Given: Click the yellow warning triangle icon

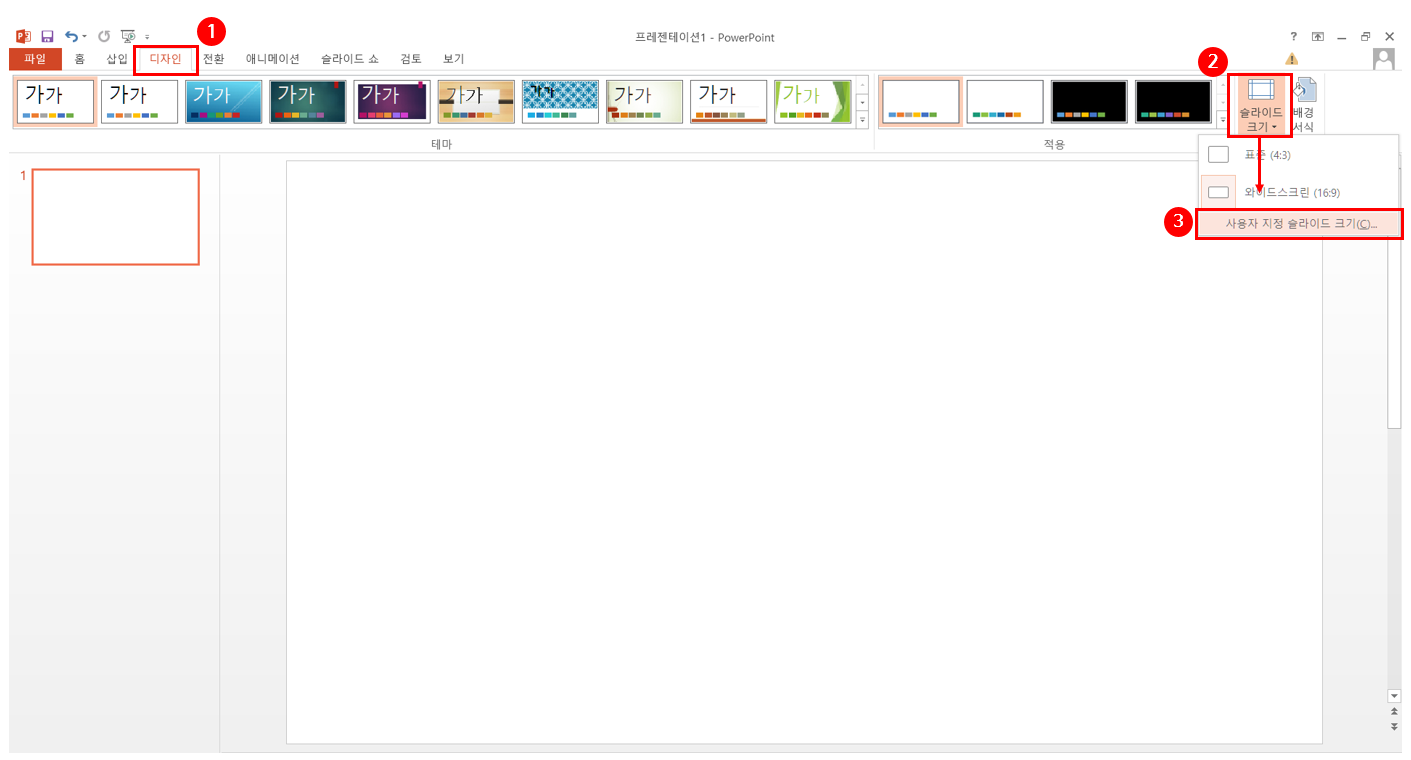Looking at the screenshot, I should (x=1292, y=59).
